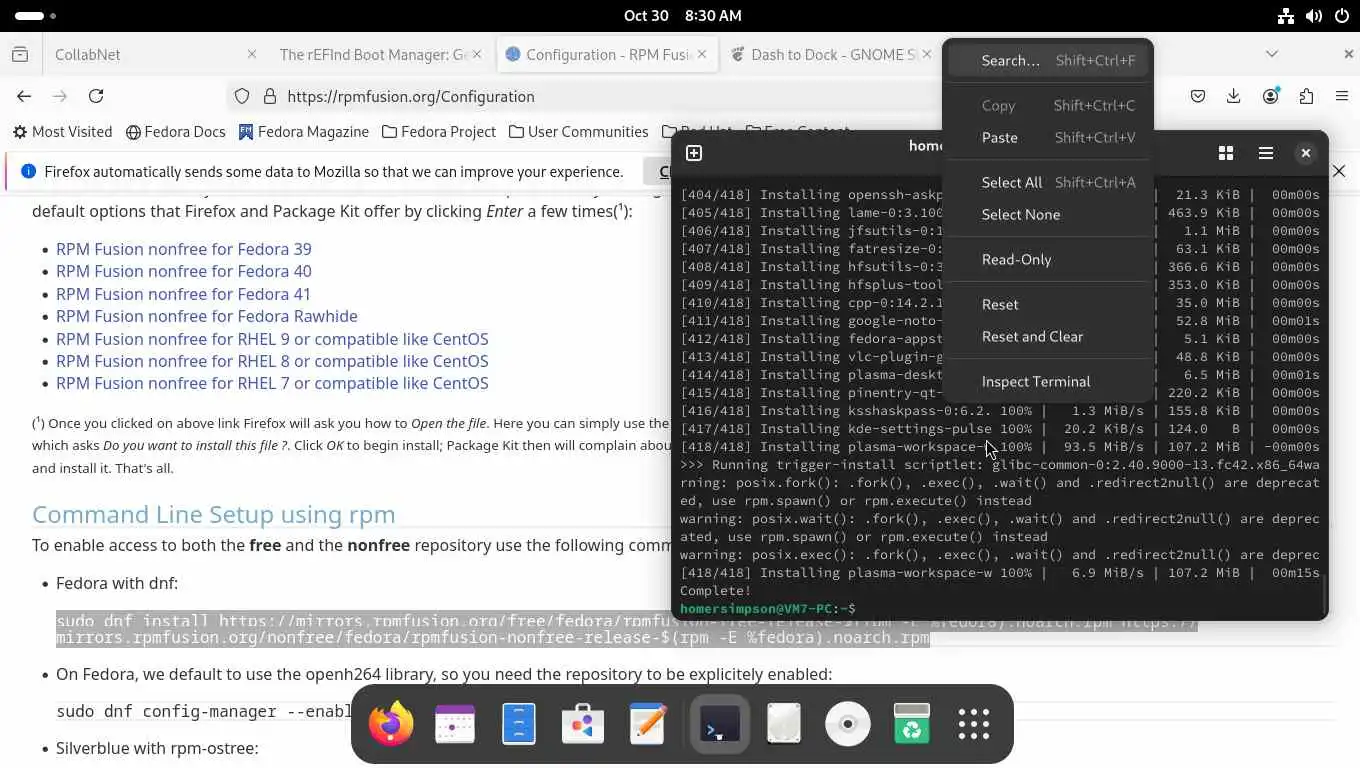1360x768 pixels.
Task: Click the Command Line Setup using rpm heading
Action: click(213, 514)
